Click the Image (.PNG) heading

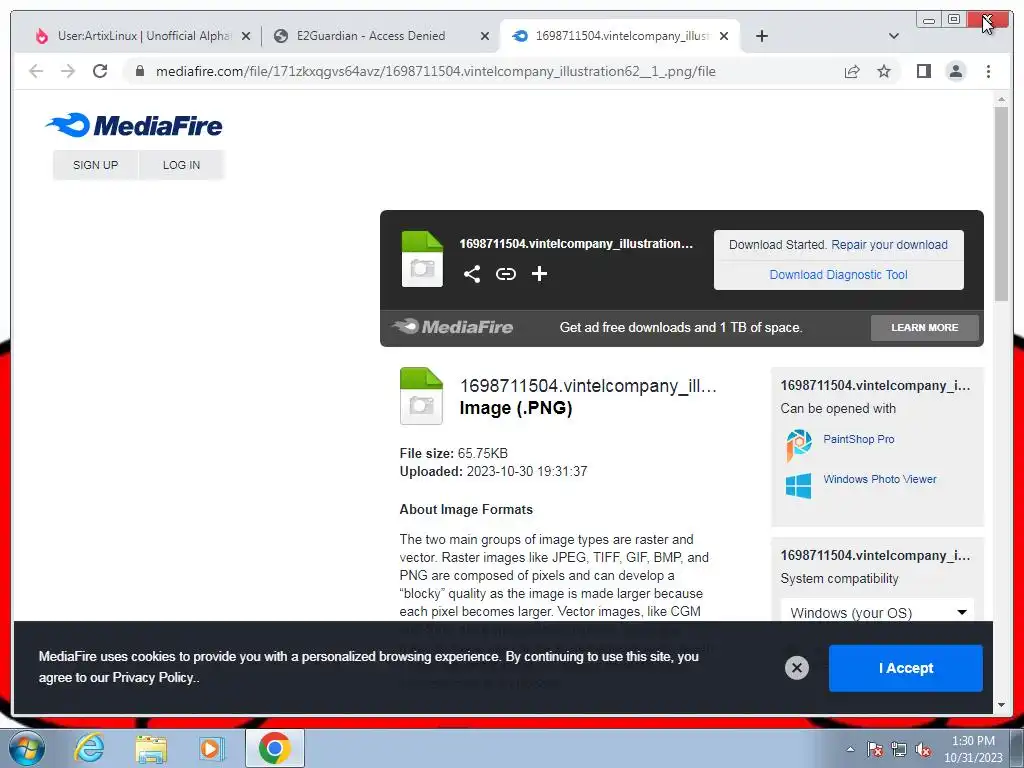[x=515, y=408]
